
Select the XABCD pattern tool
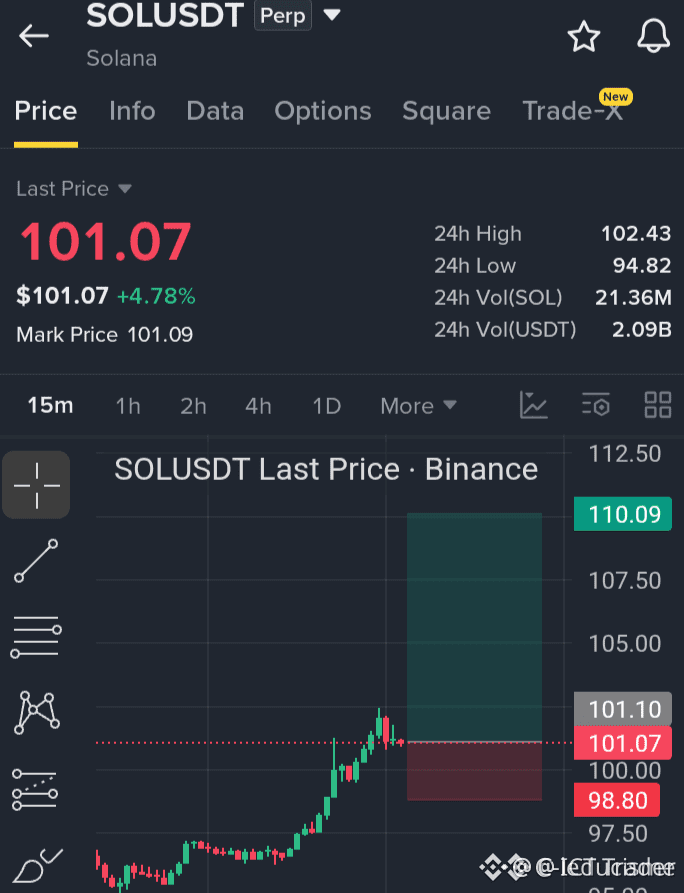36,712
